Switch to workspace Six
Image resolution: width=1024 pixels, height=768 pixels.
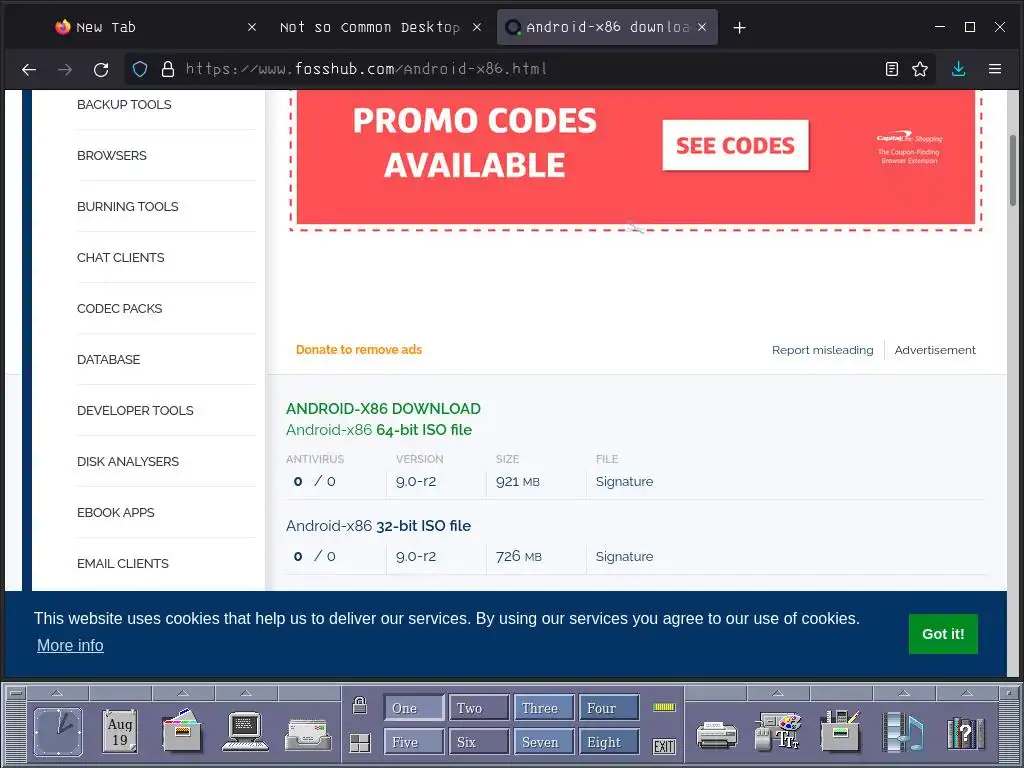click(x=479, y=743)
